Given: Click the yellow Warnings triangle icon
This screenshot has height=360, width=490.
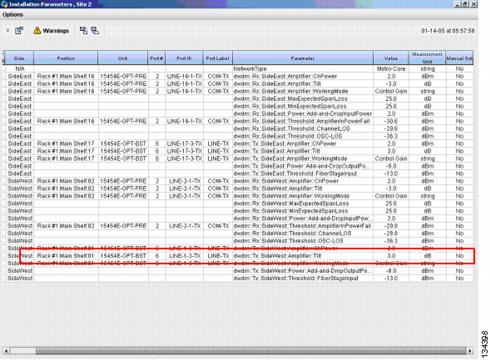Looking at the screenshot, I should [37, 31].
